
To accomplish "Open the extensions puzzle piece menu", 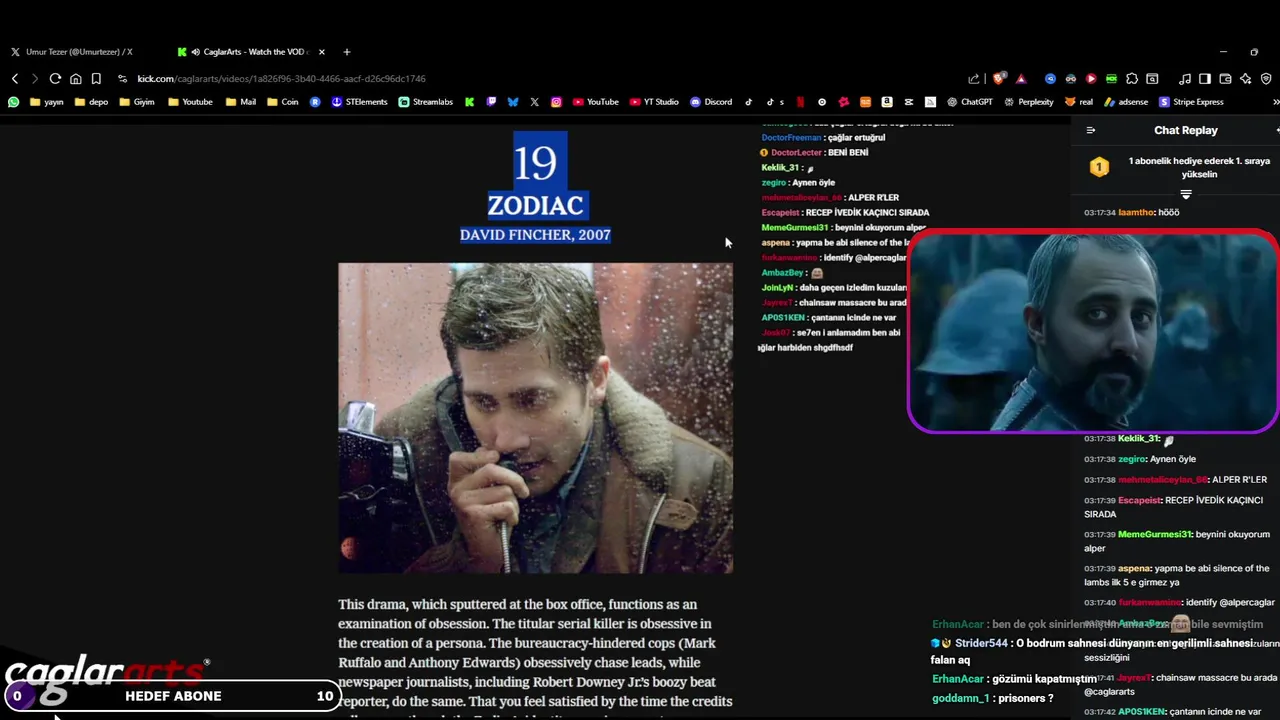I will pos(1132,79).
